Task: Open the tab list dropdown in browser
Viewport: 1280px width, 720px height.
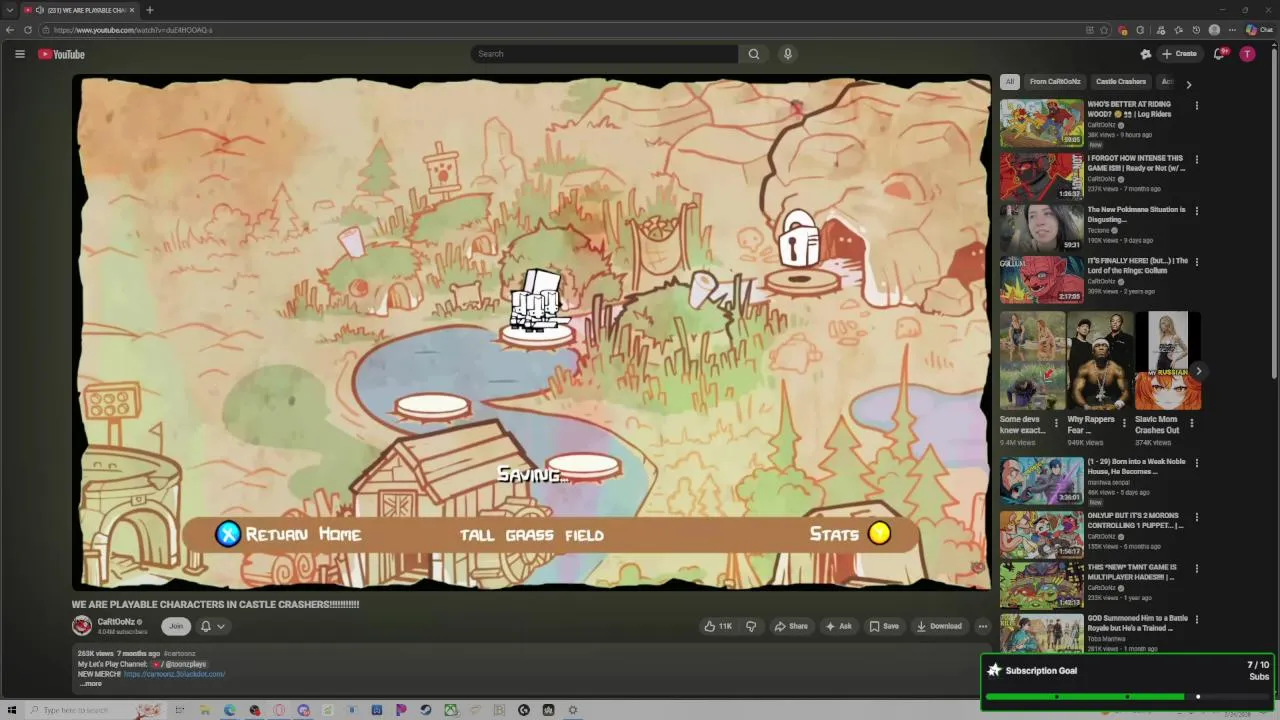Action: (10, 10)
